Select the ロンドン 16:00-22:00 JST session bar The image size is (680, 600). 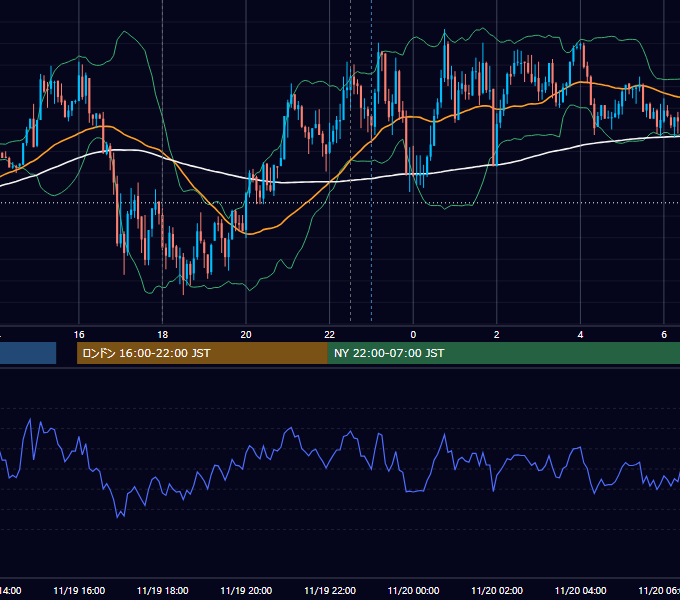tap(202, 353)
